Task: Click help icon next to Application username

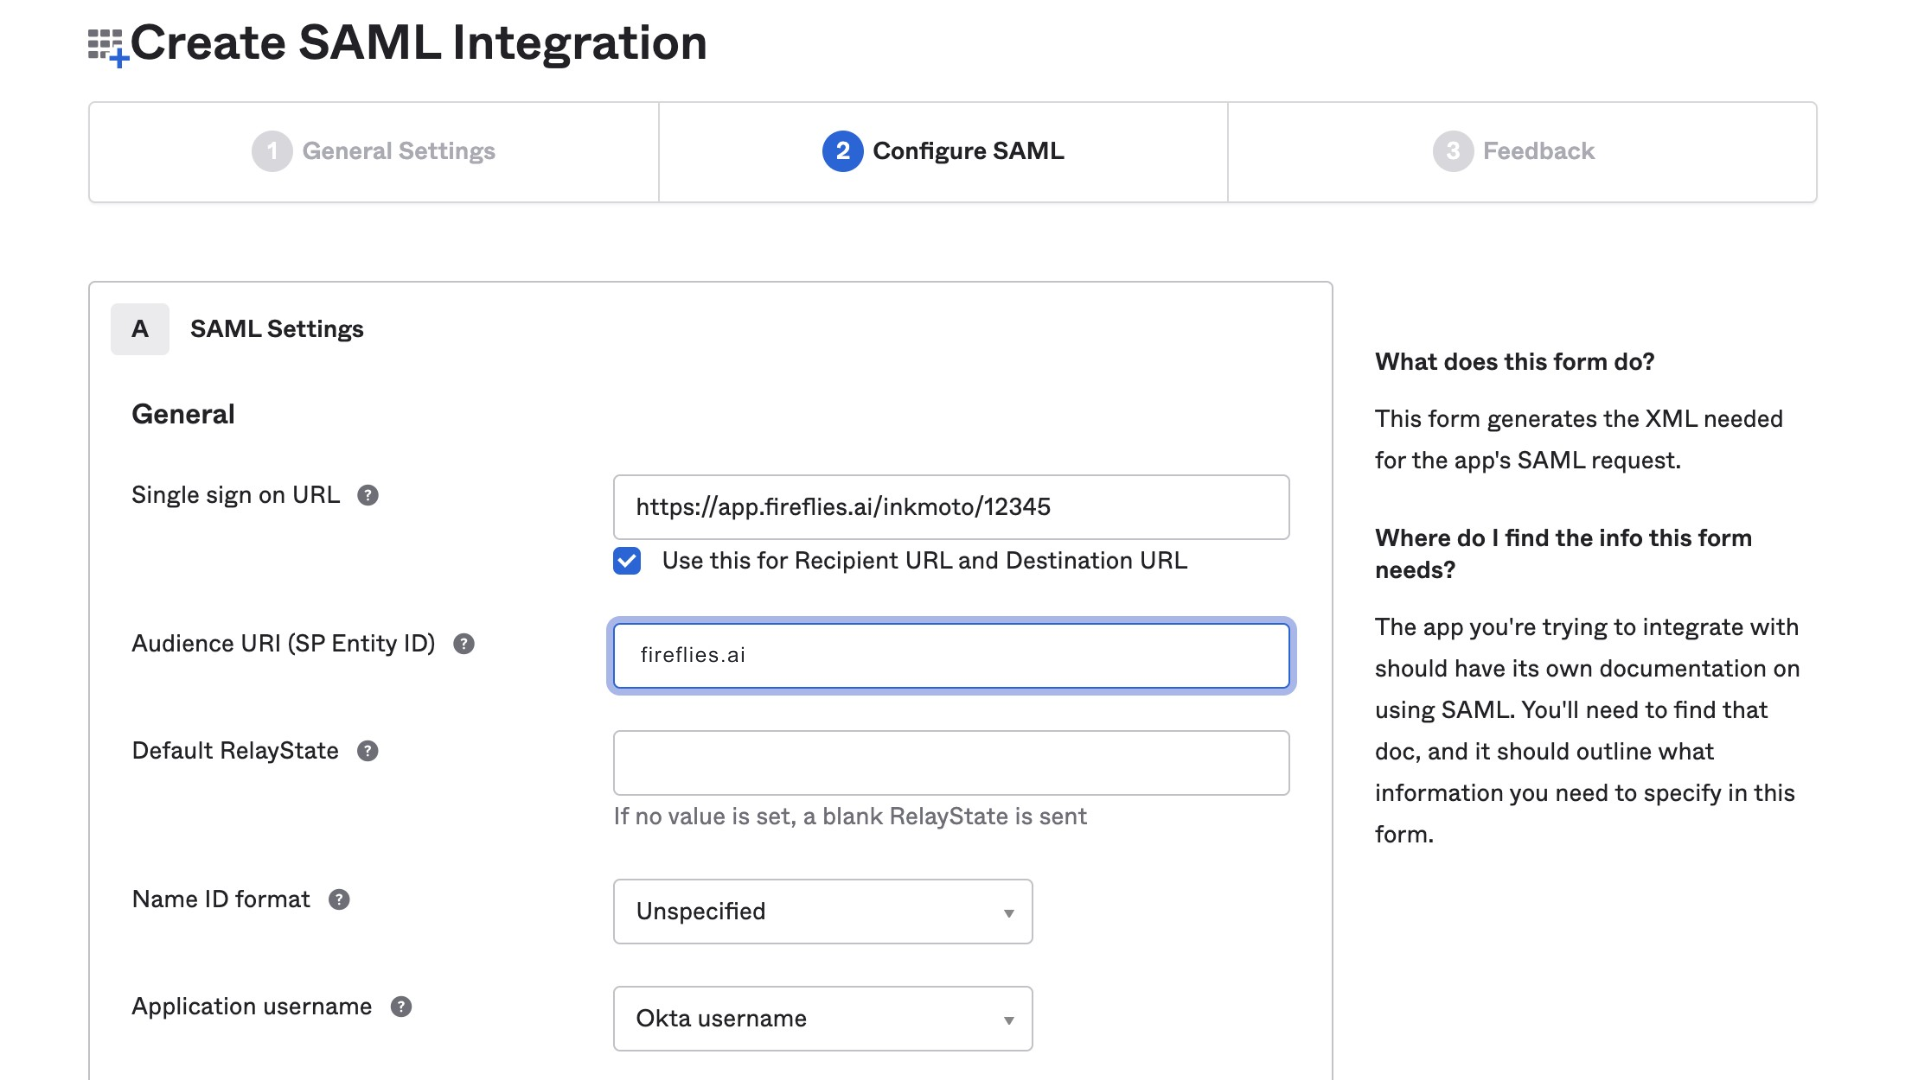Action: pyautogui.click(x=401, y=1007)
